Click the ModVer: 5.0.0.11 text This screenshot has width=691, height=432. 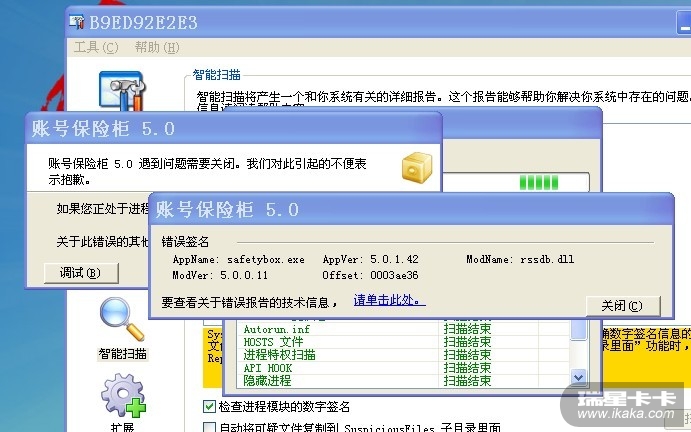[x=220, y=276]
